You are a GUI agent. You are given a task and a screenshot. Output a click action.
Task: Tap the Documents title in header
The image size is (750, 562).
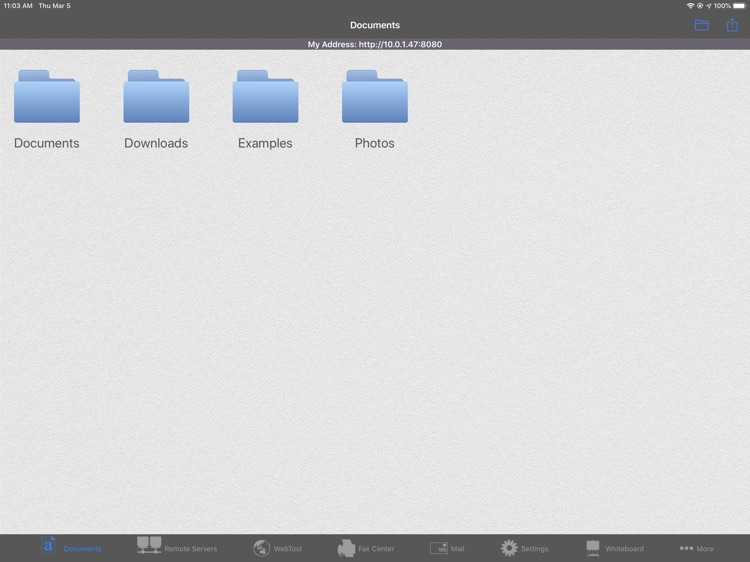pos(375,25)
